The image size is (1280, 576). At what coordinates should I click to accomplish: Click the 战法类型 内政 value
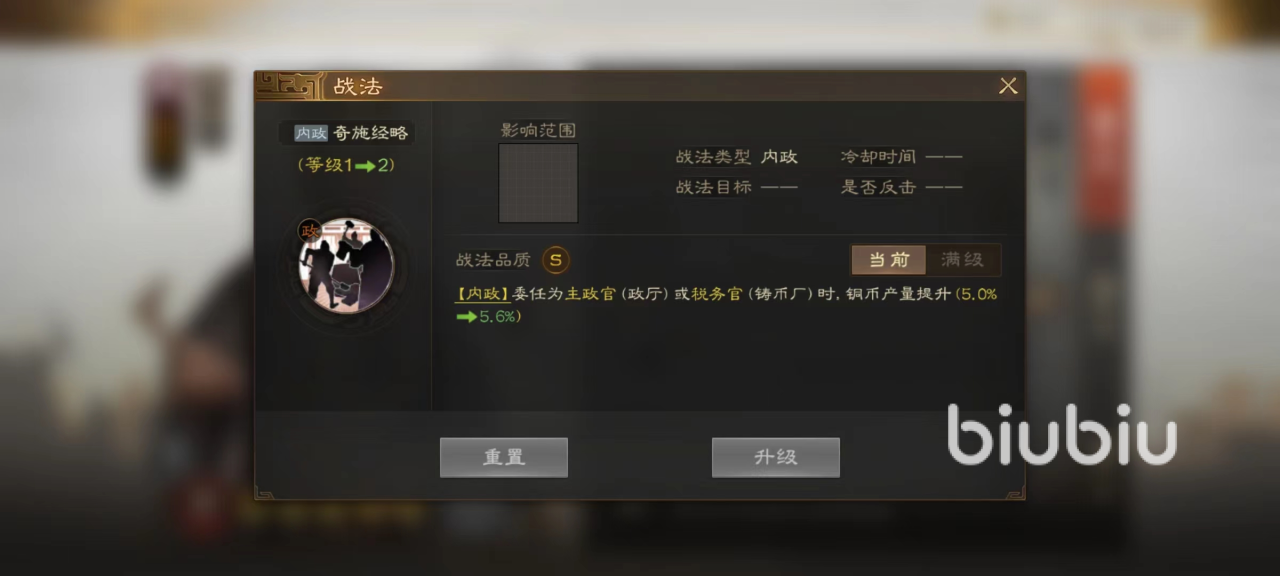[779, 157]
